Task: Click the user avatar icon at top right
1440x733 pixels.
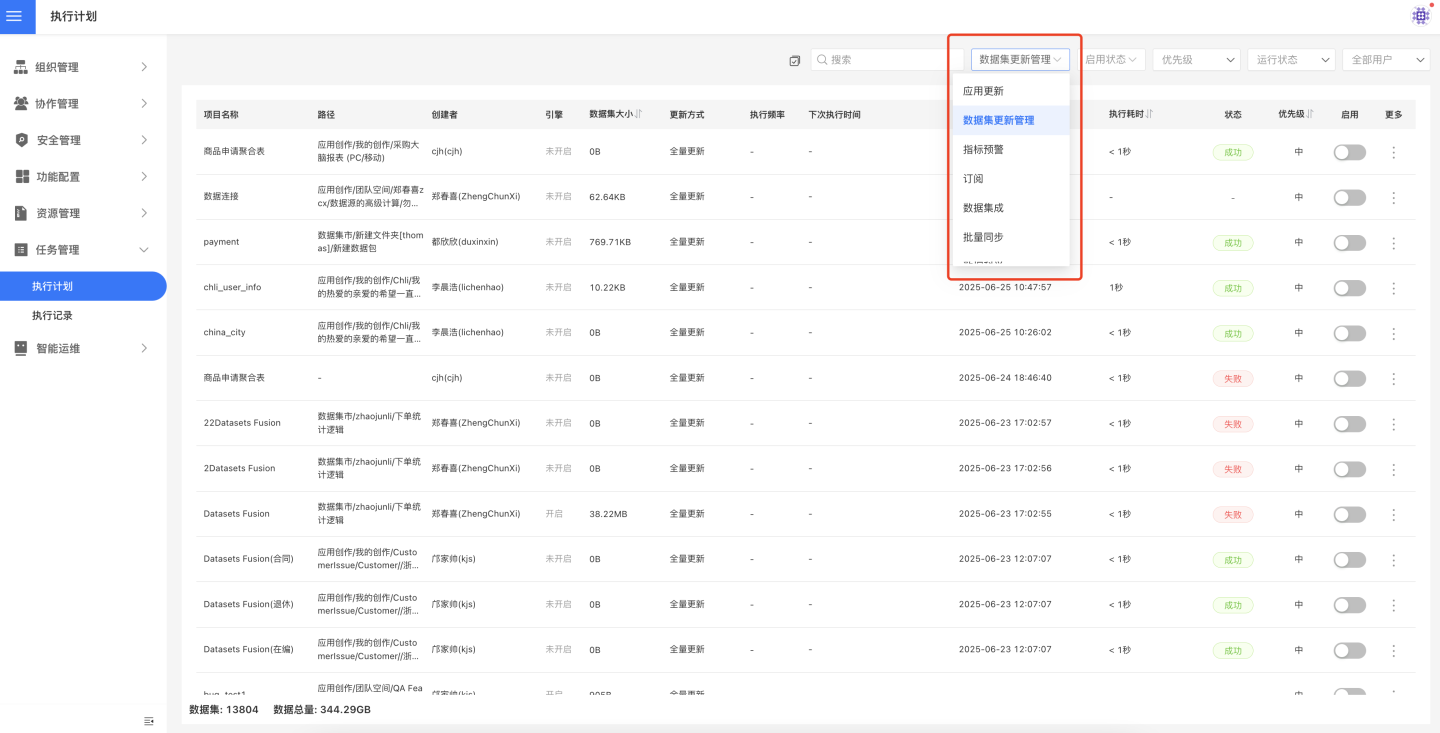Action: click(x=1420, y=15)
